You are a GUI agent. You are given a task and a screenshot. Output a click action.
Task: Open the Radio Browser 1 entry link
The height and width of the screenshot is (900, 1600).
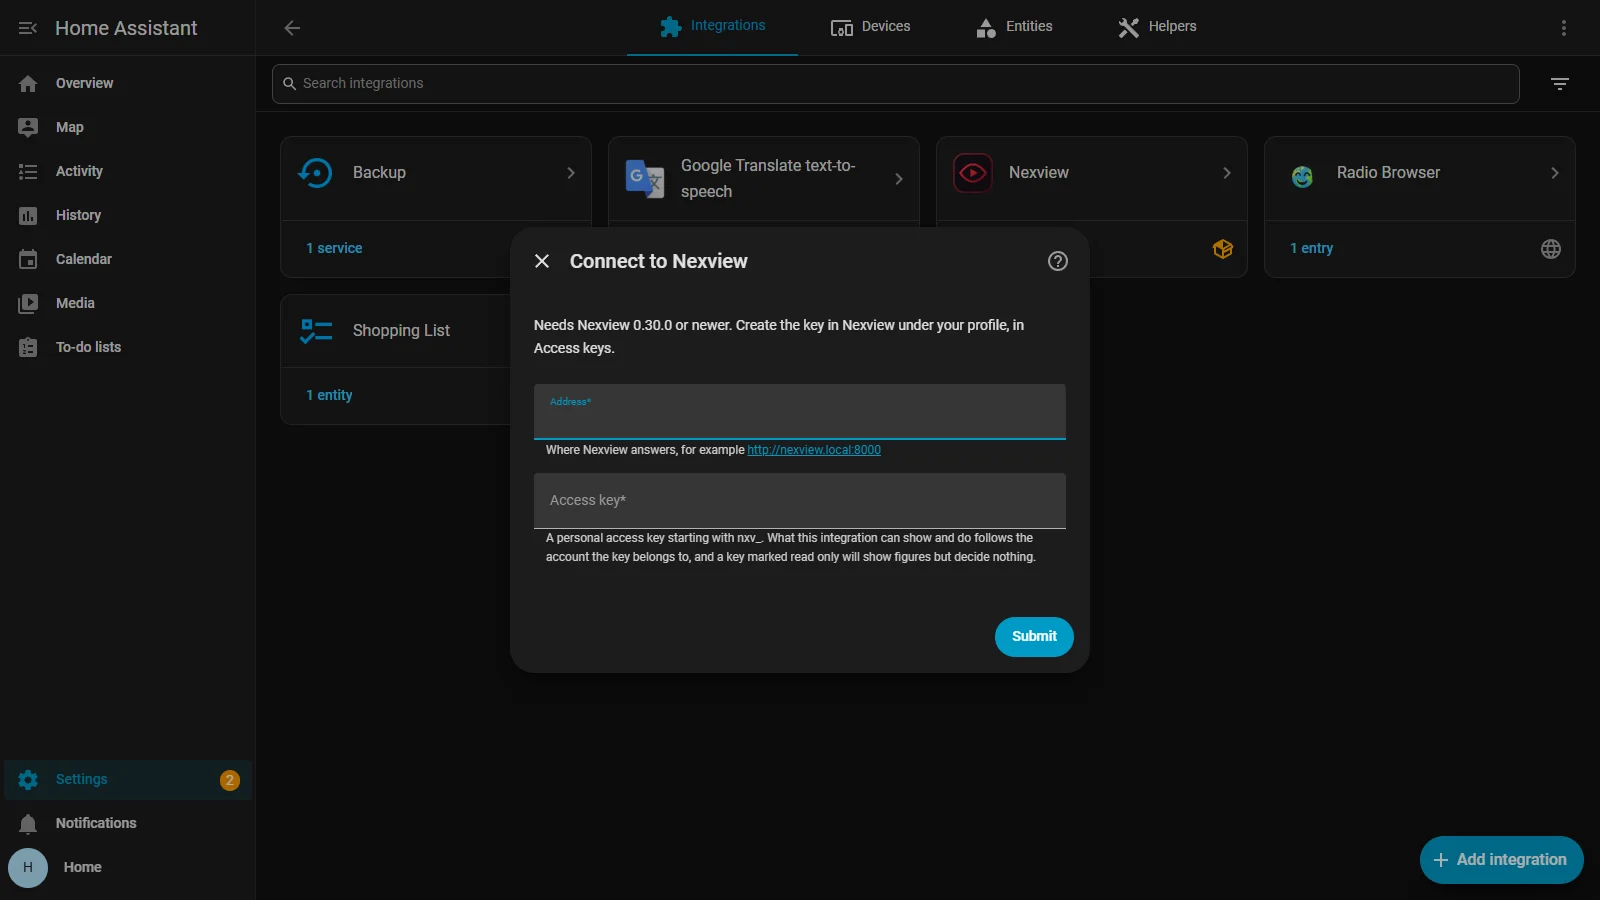[1311, 248]
